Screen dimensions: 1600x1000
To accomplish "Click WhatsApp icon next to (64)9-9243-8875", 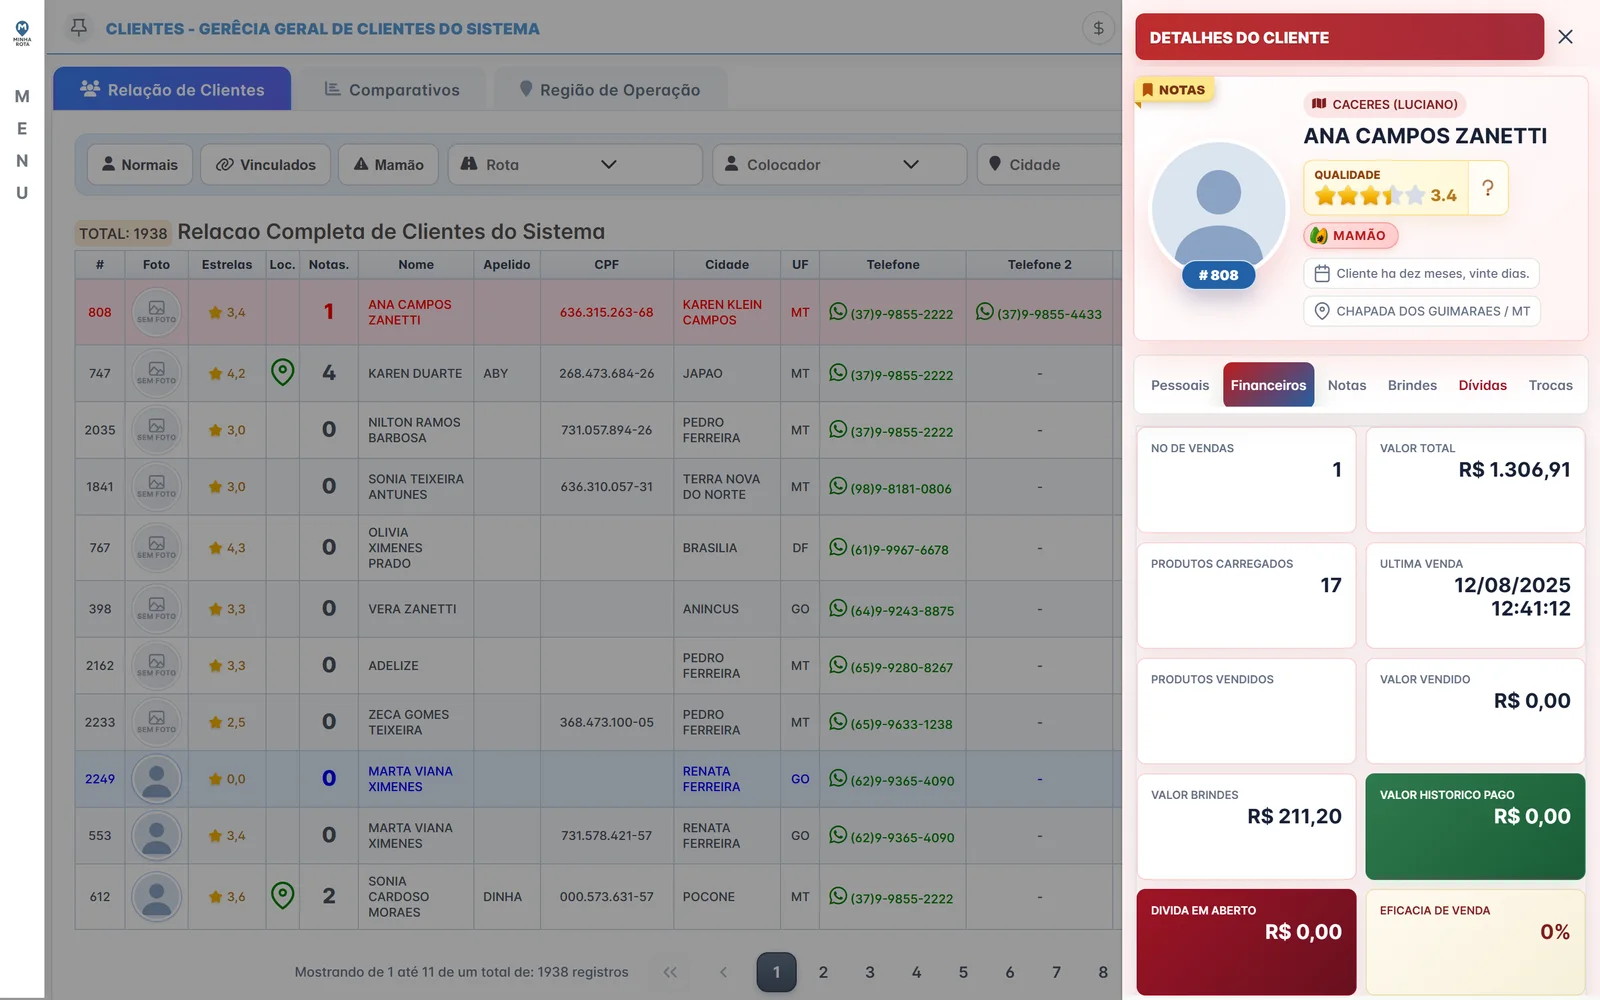I will [x=838, y=608].
